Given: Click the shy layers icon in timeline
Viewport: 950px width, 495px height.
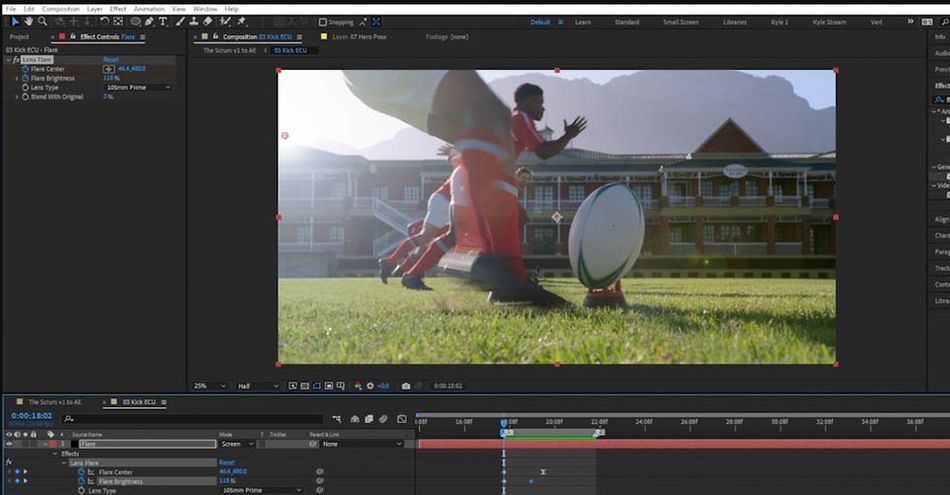Looking at the screenshot, I should tap(355, 419).
